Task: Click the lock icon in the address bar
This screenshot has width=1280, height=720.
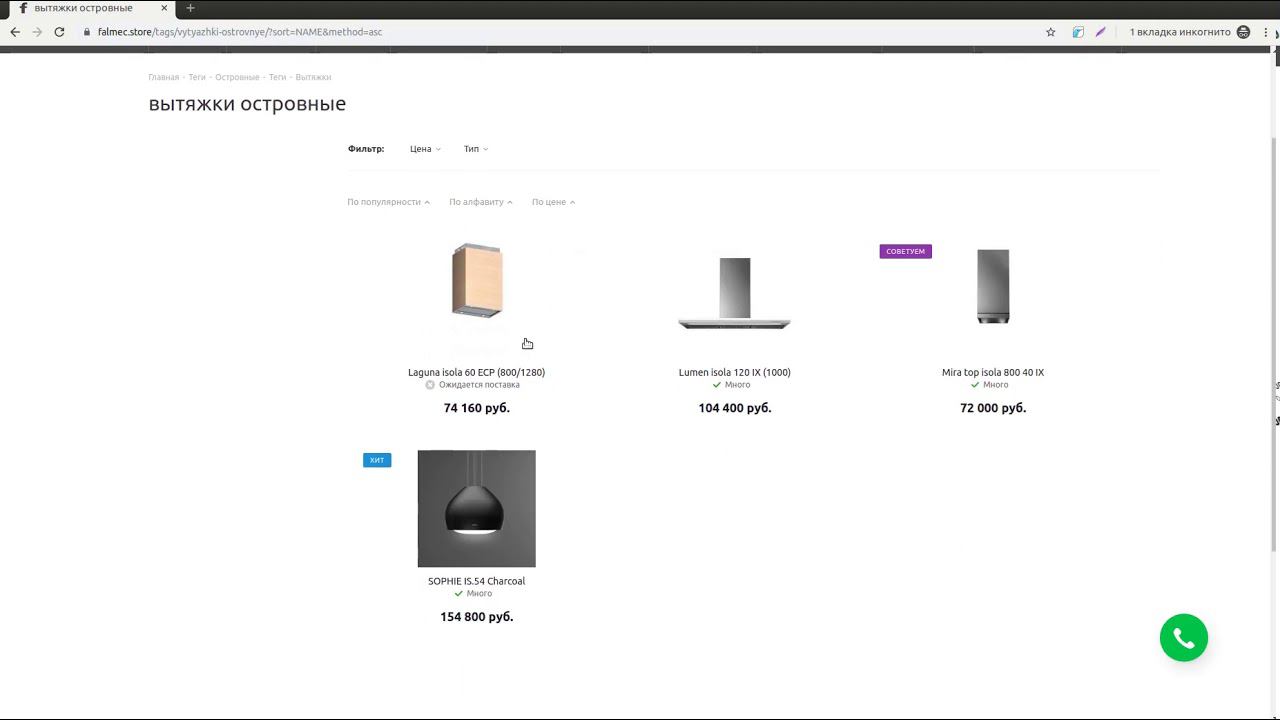Action: (x=87, y=32)
